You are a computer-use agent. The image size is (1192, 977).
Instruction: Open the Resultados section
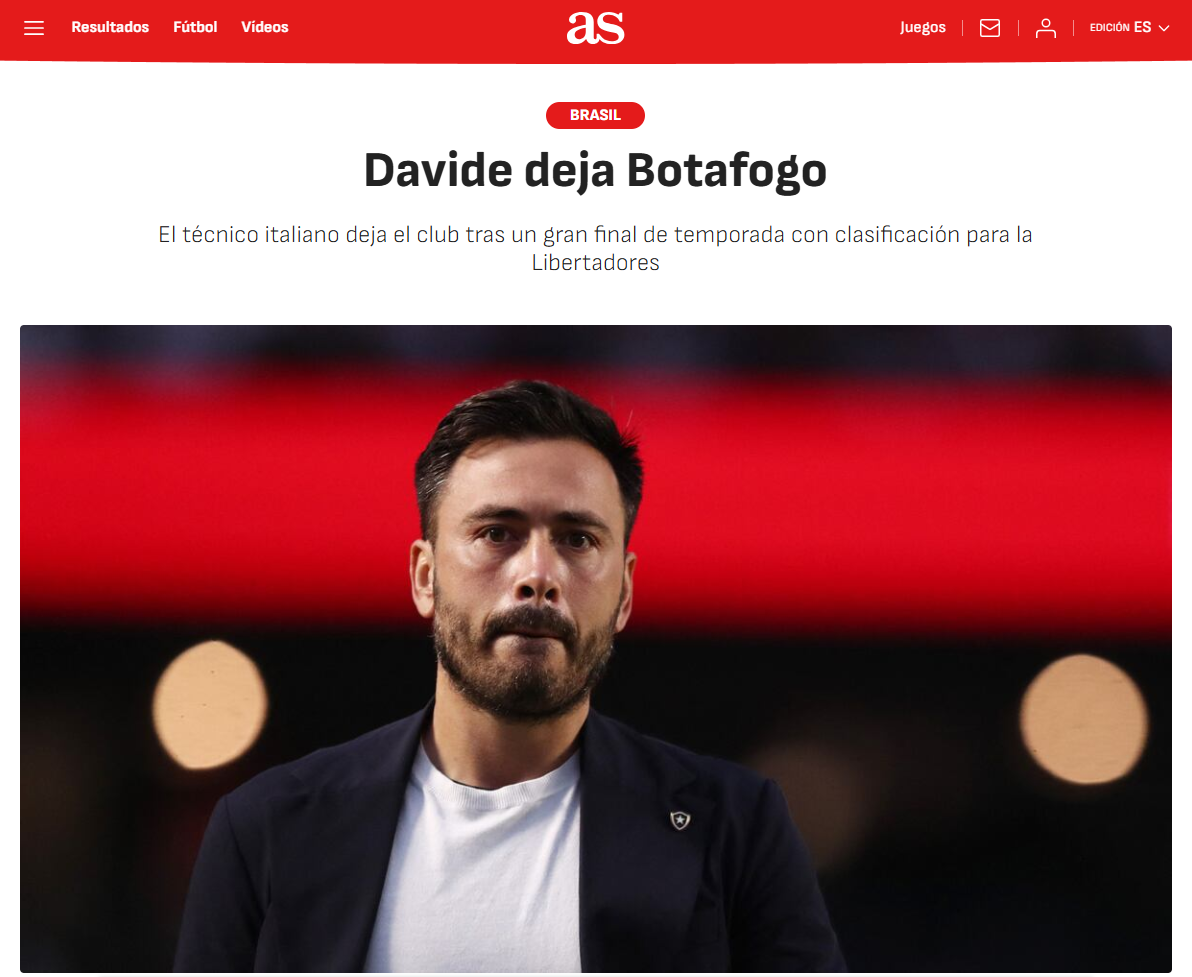[110, 27]
